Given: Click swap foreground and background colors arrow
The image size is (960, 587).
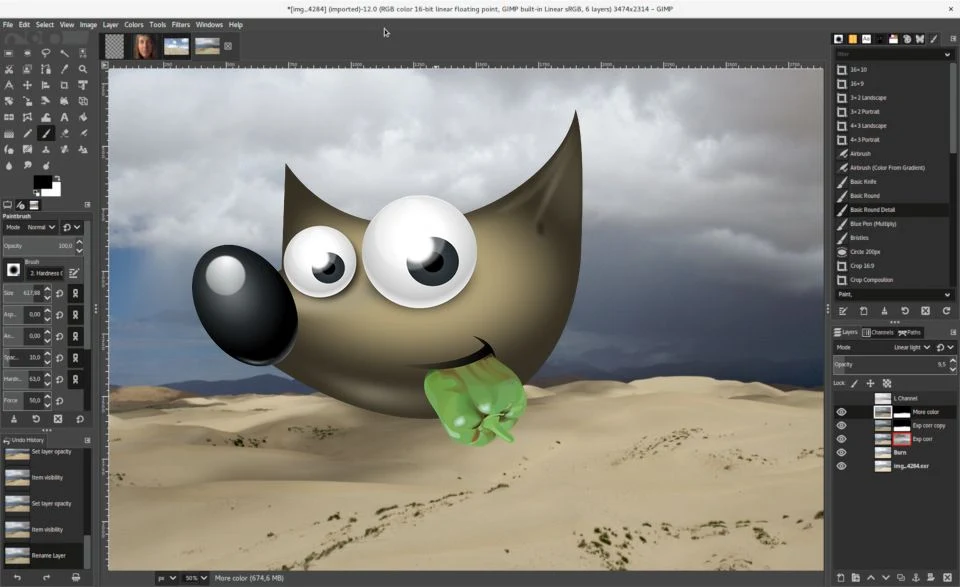Looking at the screenshot, I should 57,178.
